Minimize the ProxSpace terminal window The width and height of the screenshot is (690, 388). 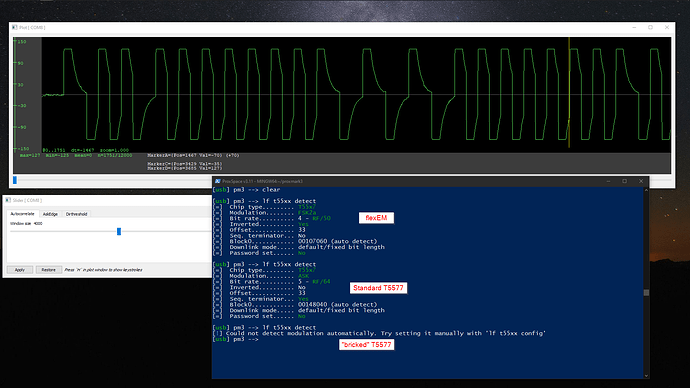(x=609, y=181)
